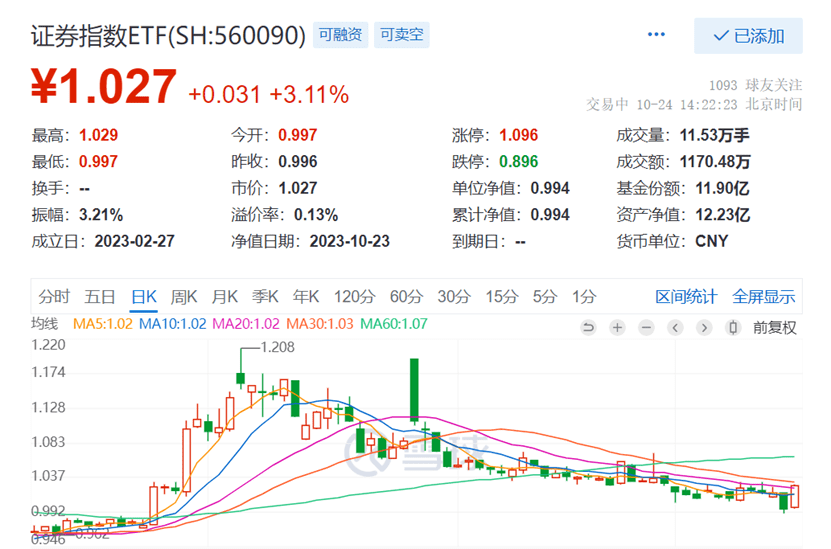The height and width of the screenshot is (549, 831).
Task: Open the three-dot more options menu
Action: pyautogui.click(x=656, y=35)
